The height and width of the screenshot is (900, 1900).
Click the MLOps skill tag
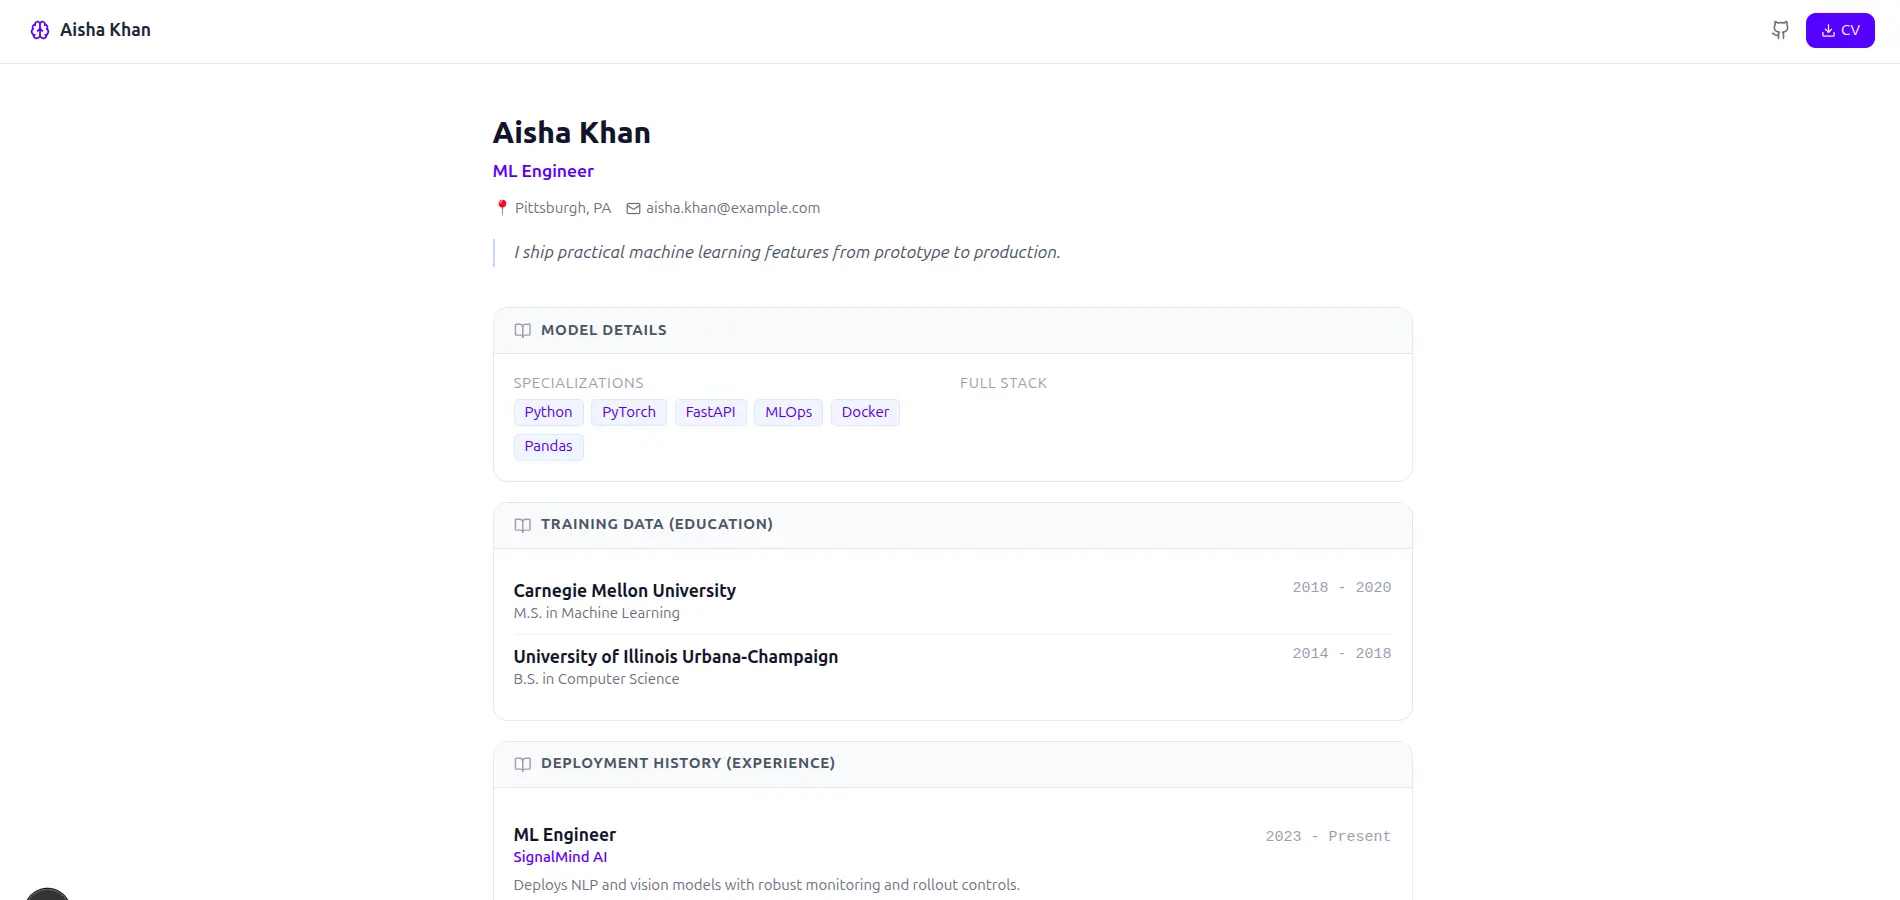(788, 412)
